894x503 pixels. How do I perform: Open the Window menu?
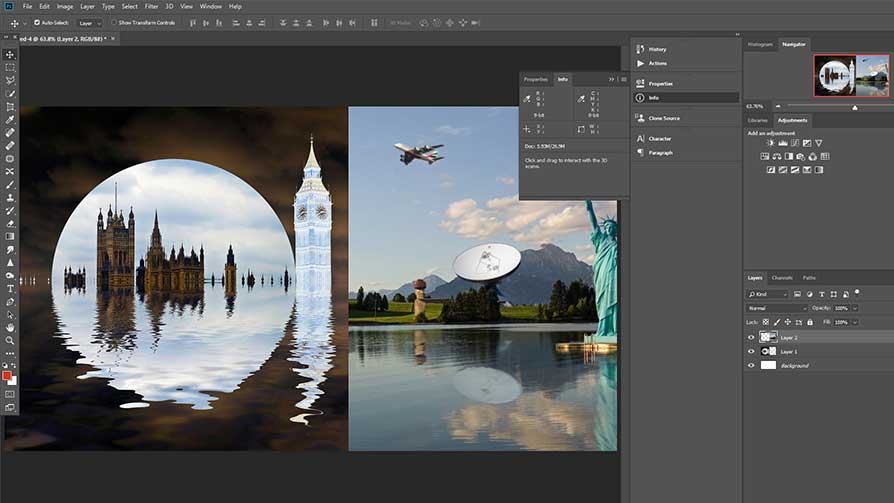pyautogui.click(x=210, y=6)
